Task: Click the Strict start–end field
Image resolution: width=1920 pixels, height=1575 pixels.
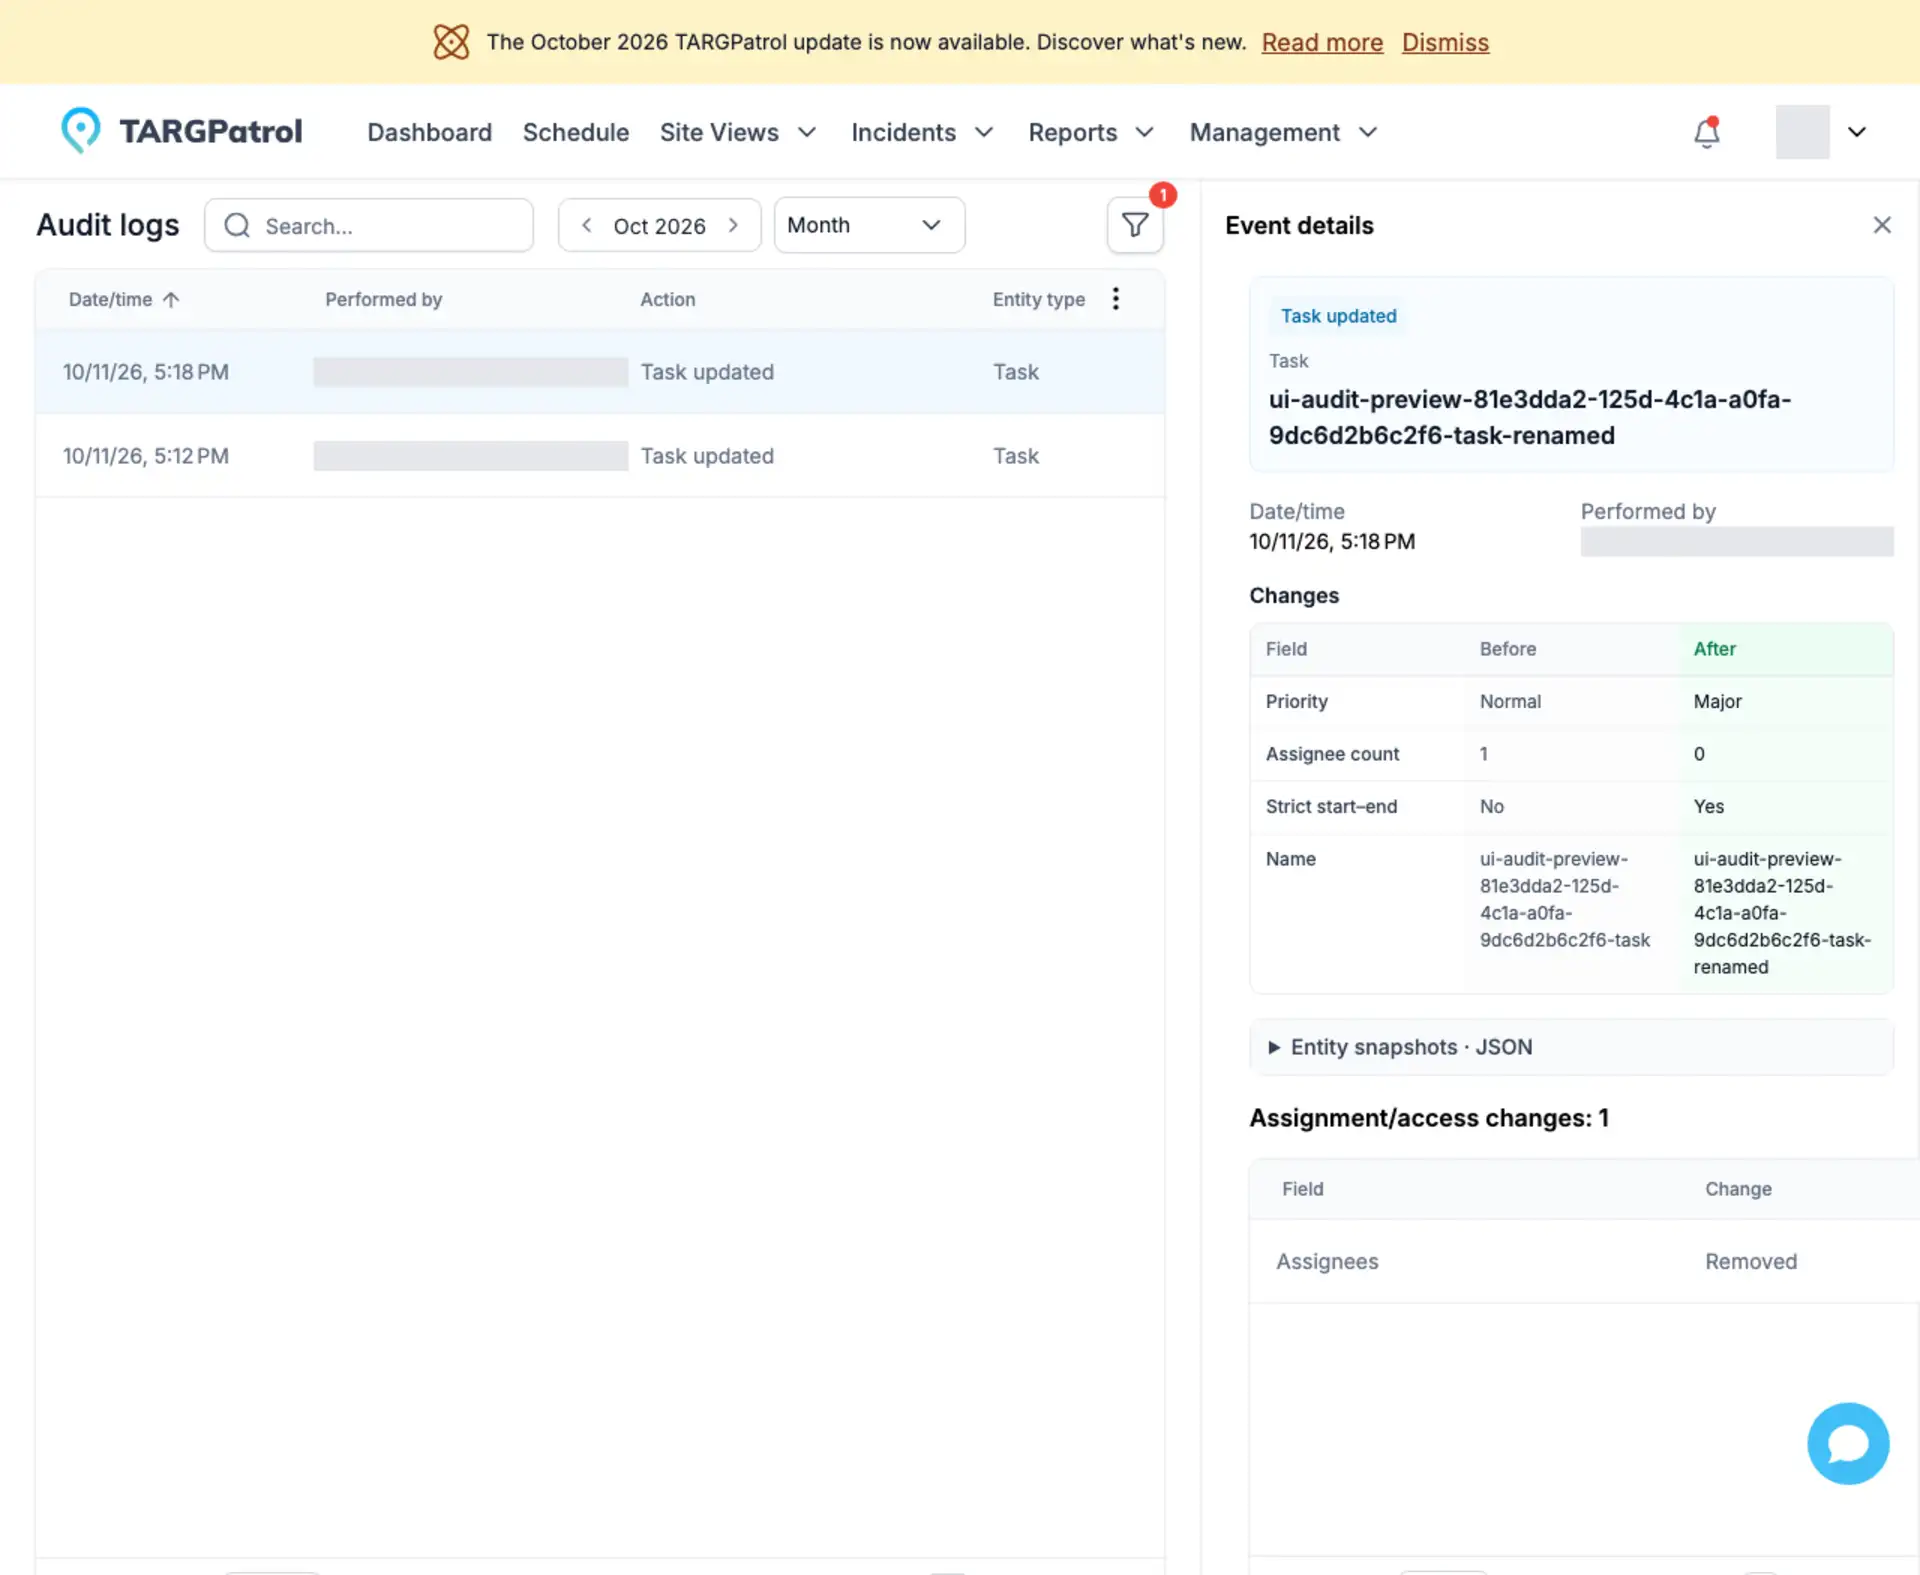Action: tap(1331, 806)
